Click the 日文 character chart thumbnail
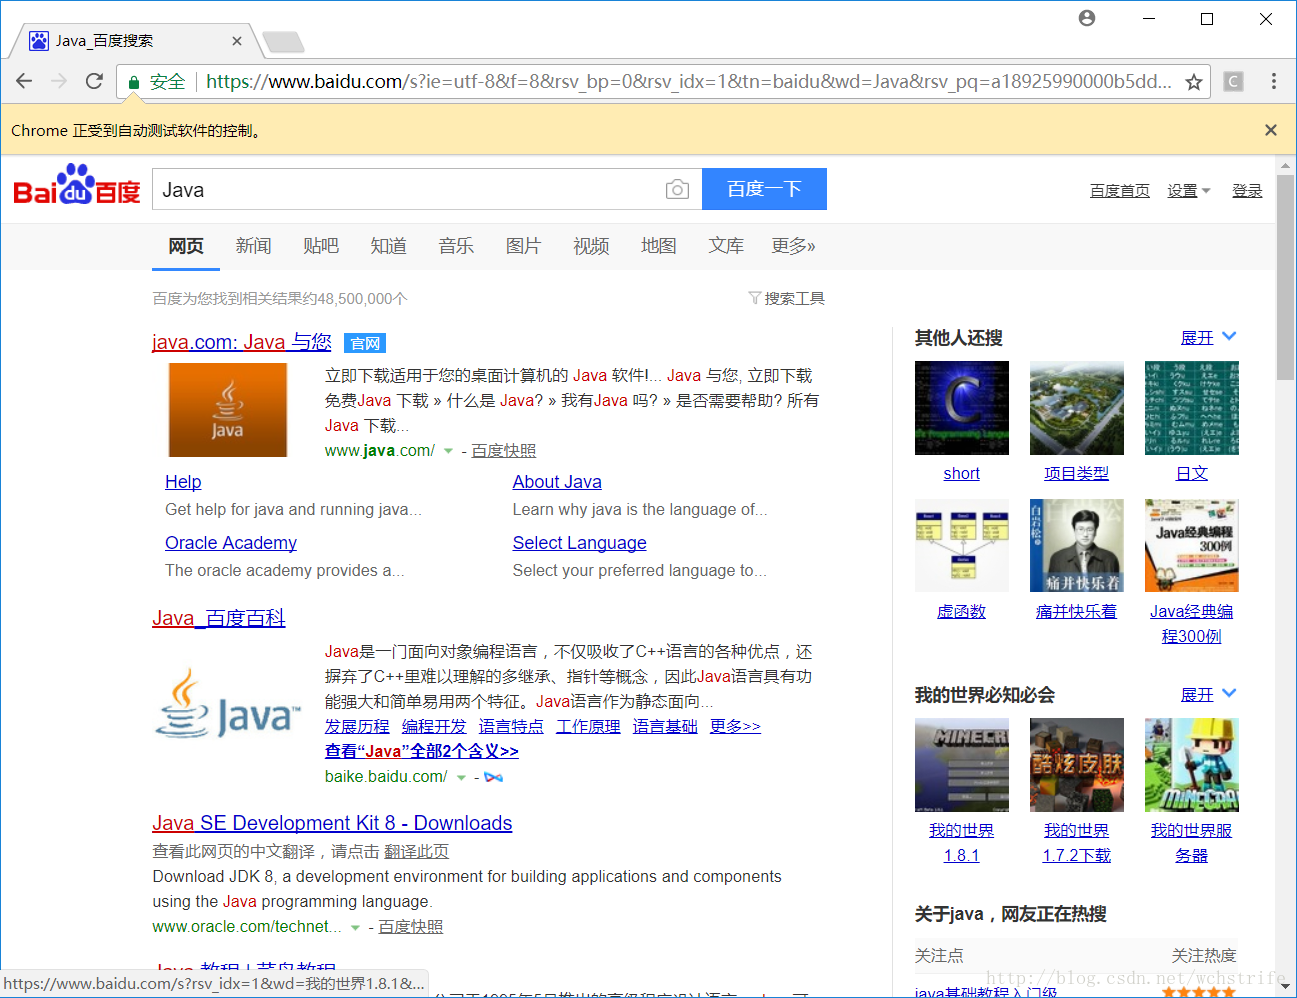 [1192, 408]
